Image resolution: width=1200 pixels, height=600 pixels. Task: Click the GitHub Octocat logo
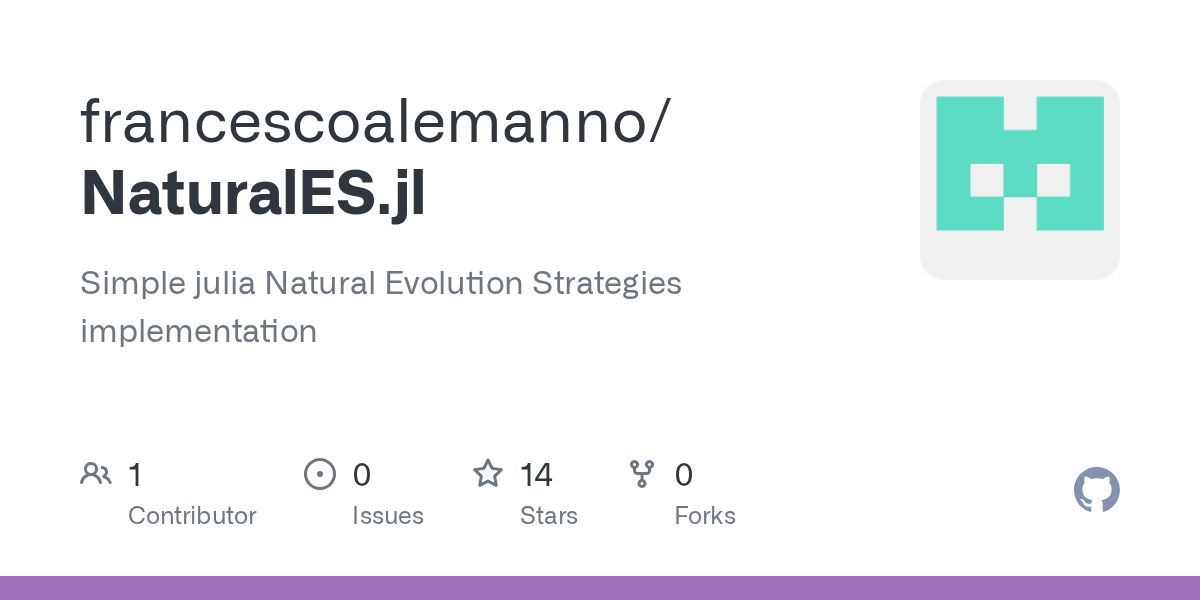(x=1096, y=490)
